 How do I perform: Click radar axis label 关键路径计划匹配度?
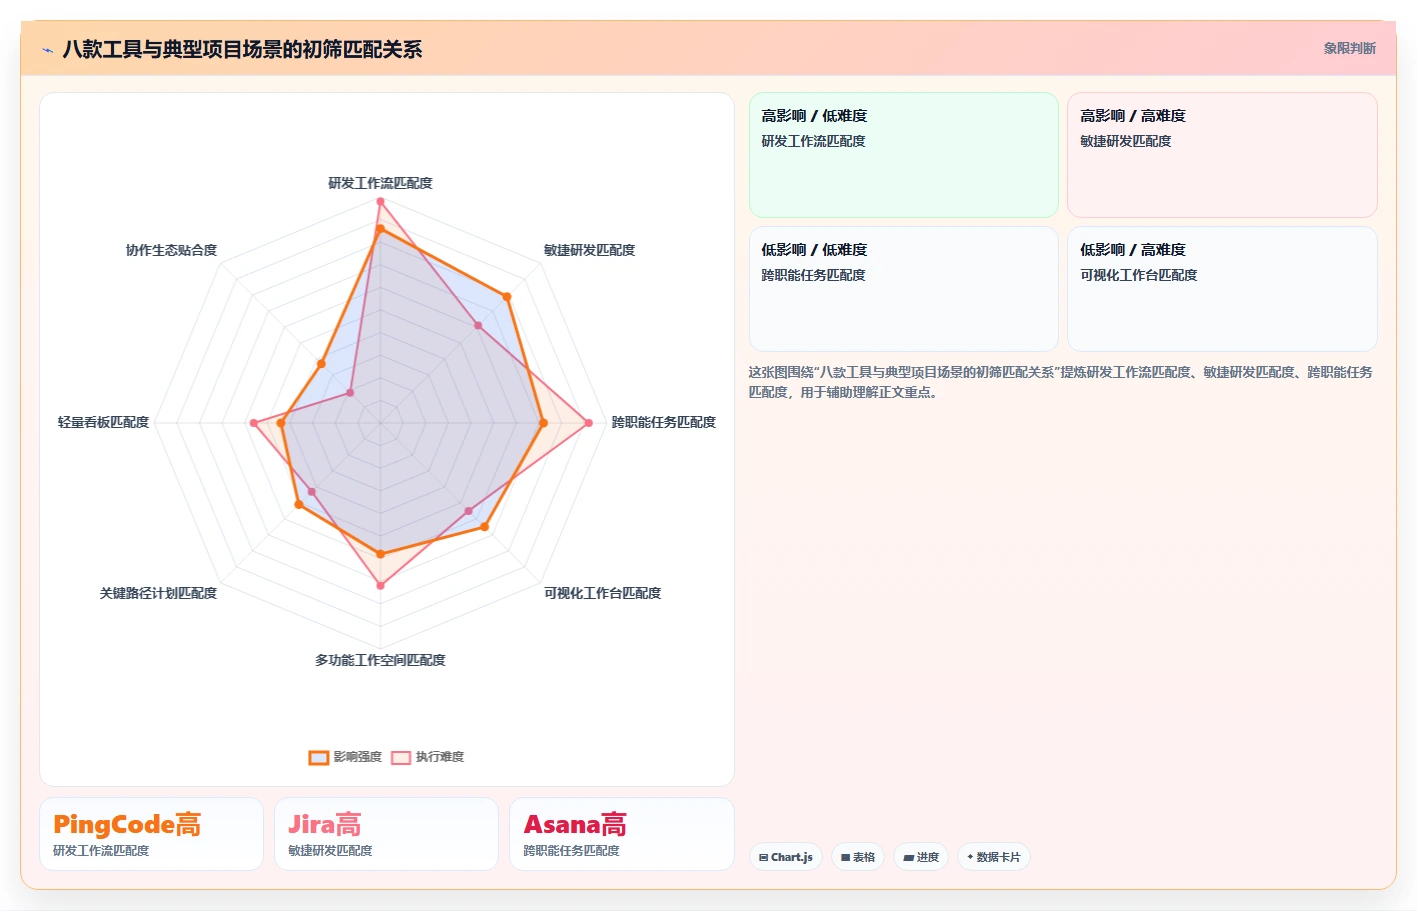(x=158, y=593)
